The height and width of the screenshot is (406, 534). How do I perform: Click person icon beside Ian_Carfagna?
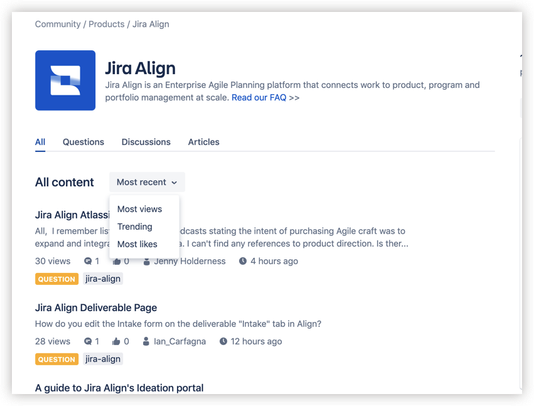tap(146, 341)
